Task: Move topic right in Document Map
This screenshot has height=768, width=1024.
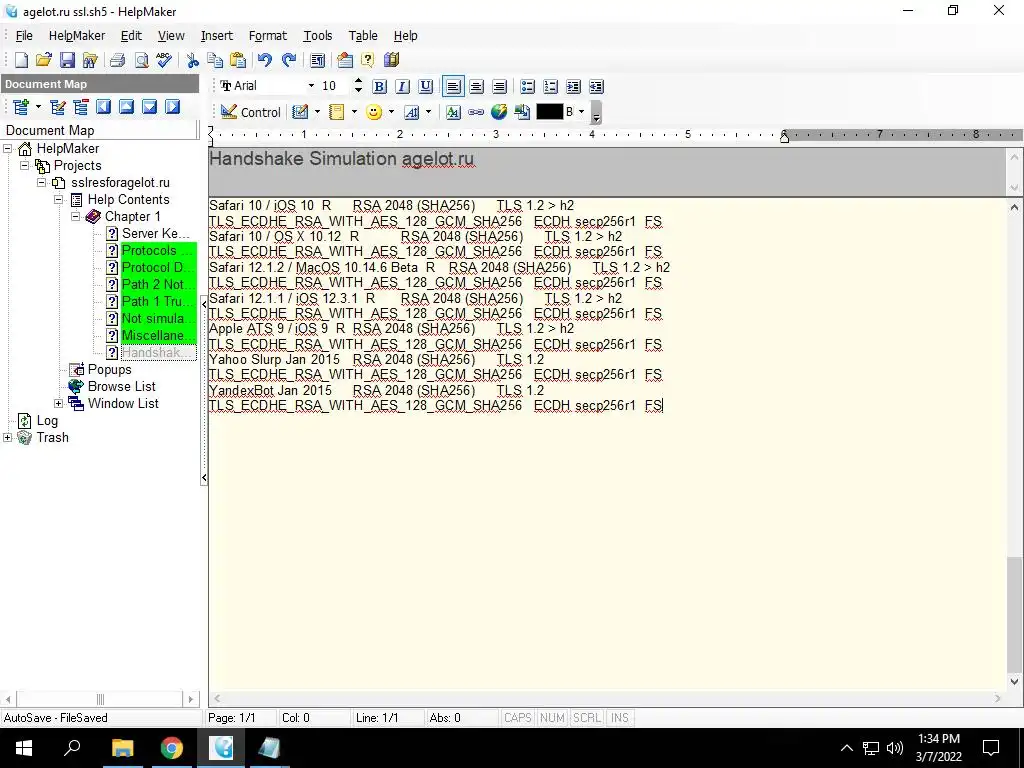Action: click(172, 106)
